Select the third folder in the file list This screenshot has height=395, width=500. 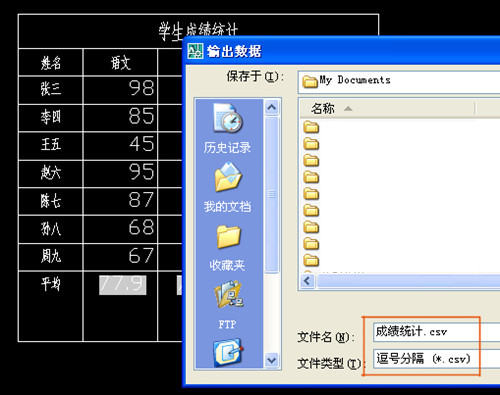point(311,160)
